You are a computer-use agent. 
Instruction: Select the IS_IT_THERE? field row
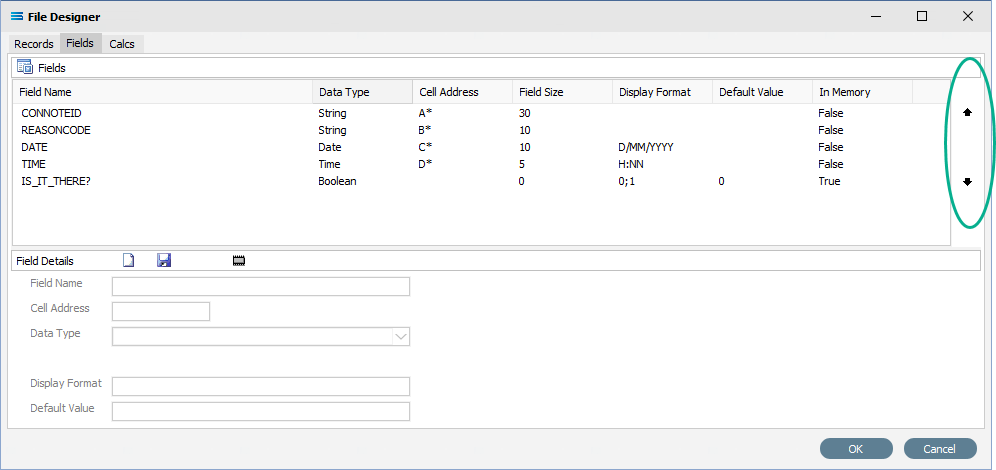(481, 181)
